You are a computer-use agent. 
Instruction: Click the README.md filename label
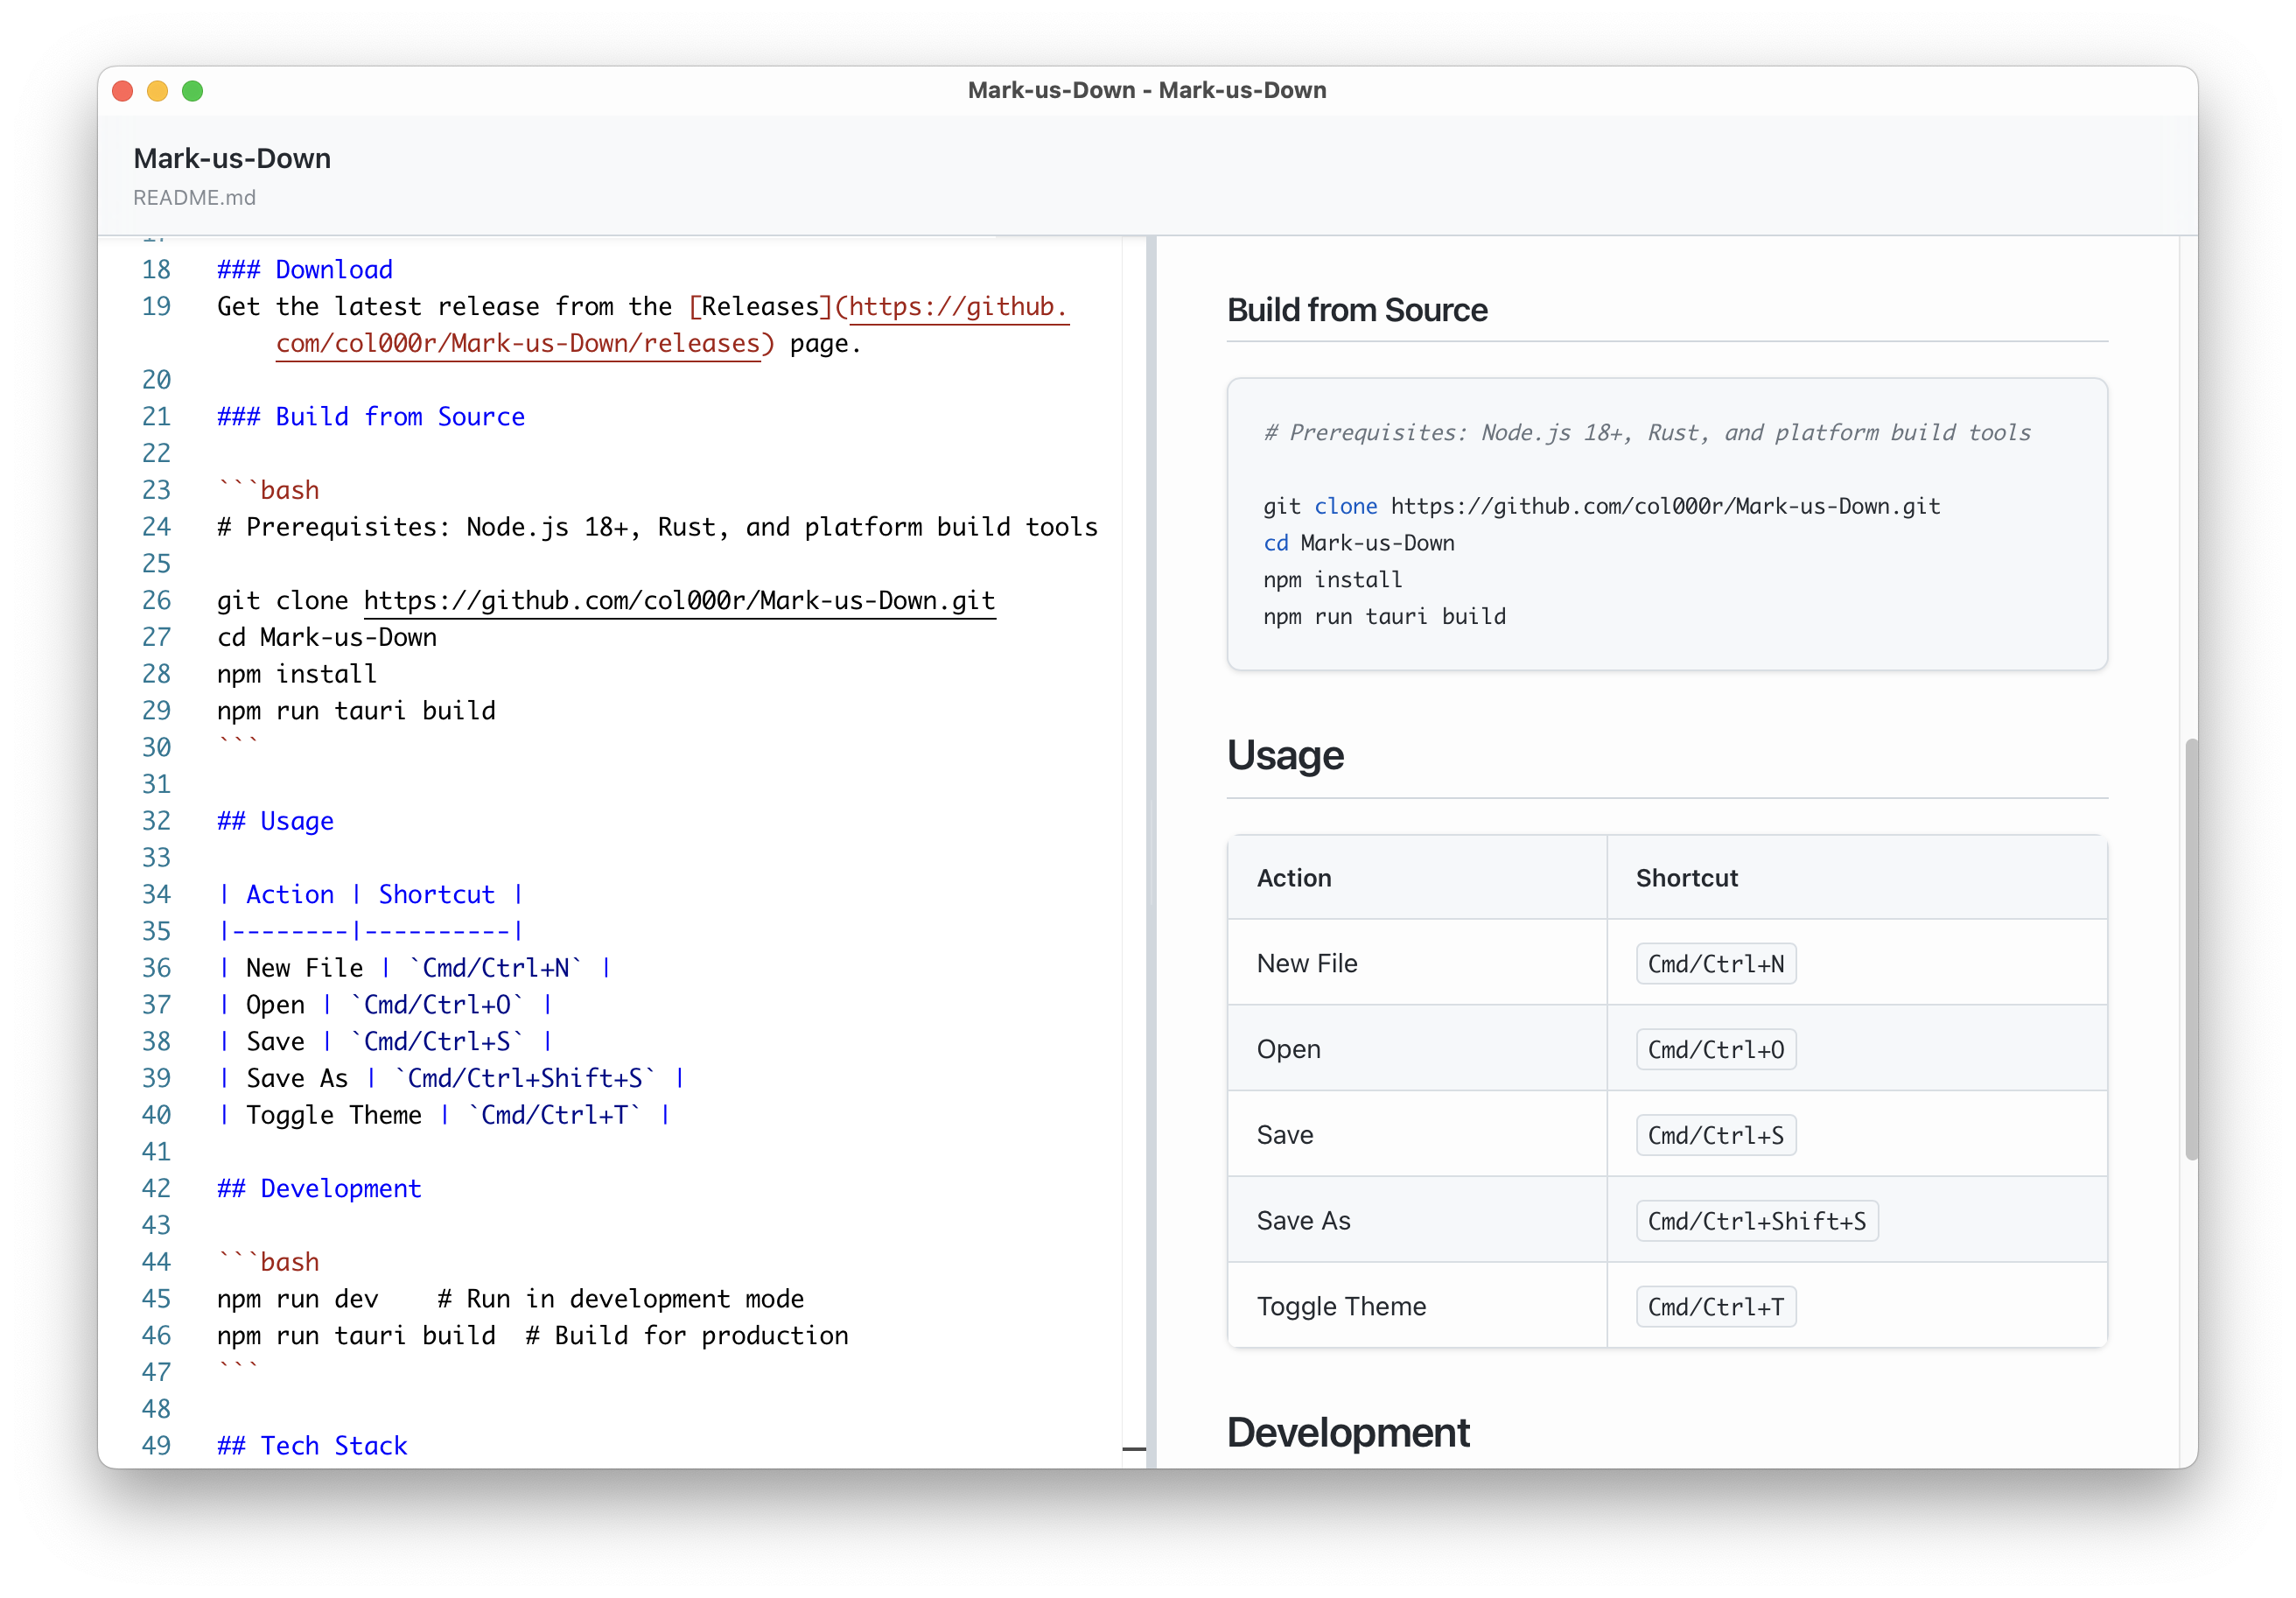tap(194, 197)
